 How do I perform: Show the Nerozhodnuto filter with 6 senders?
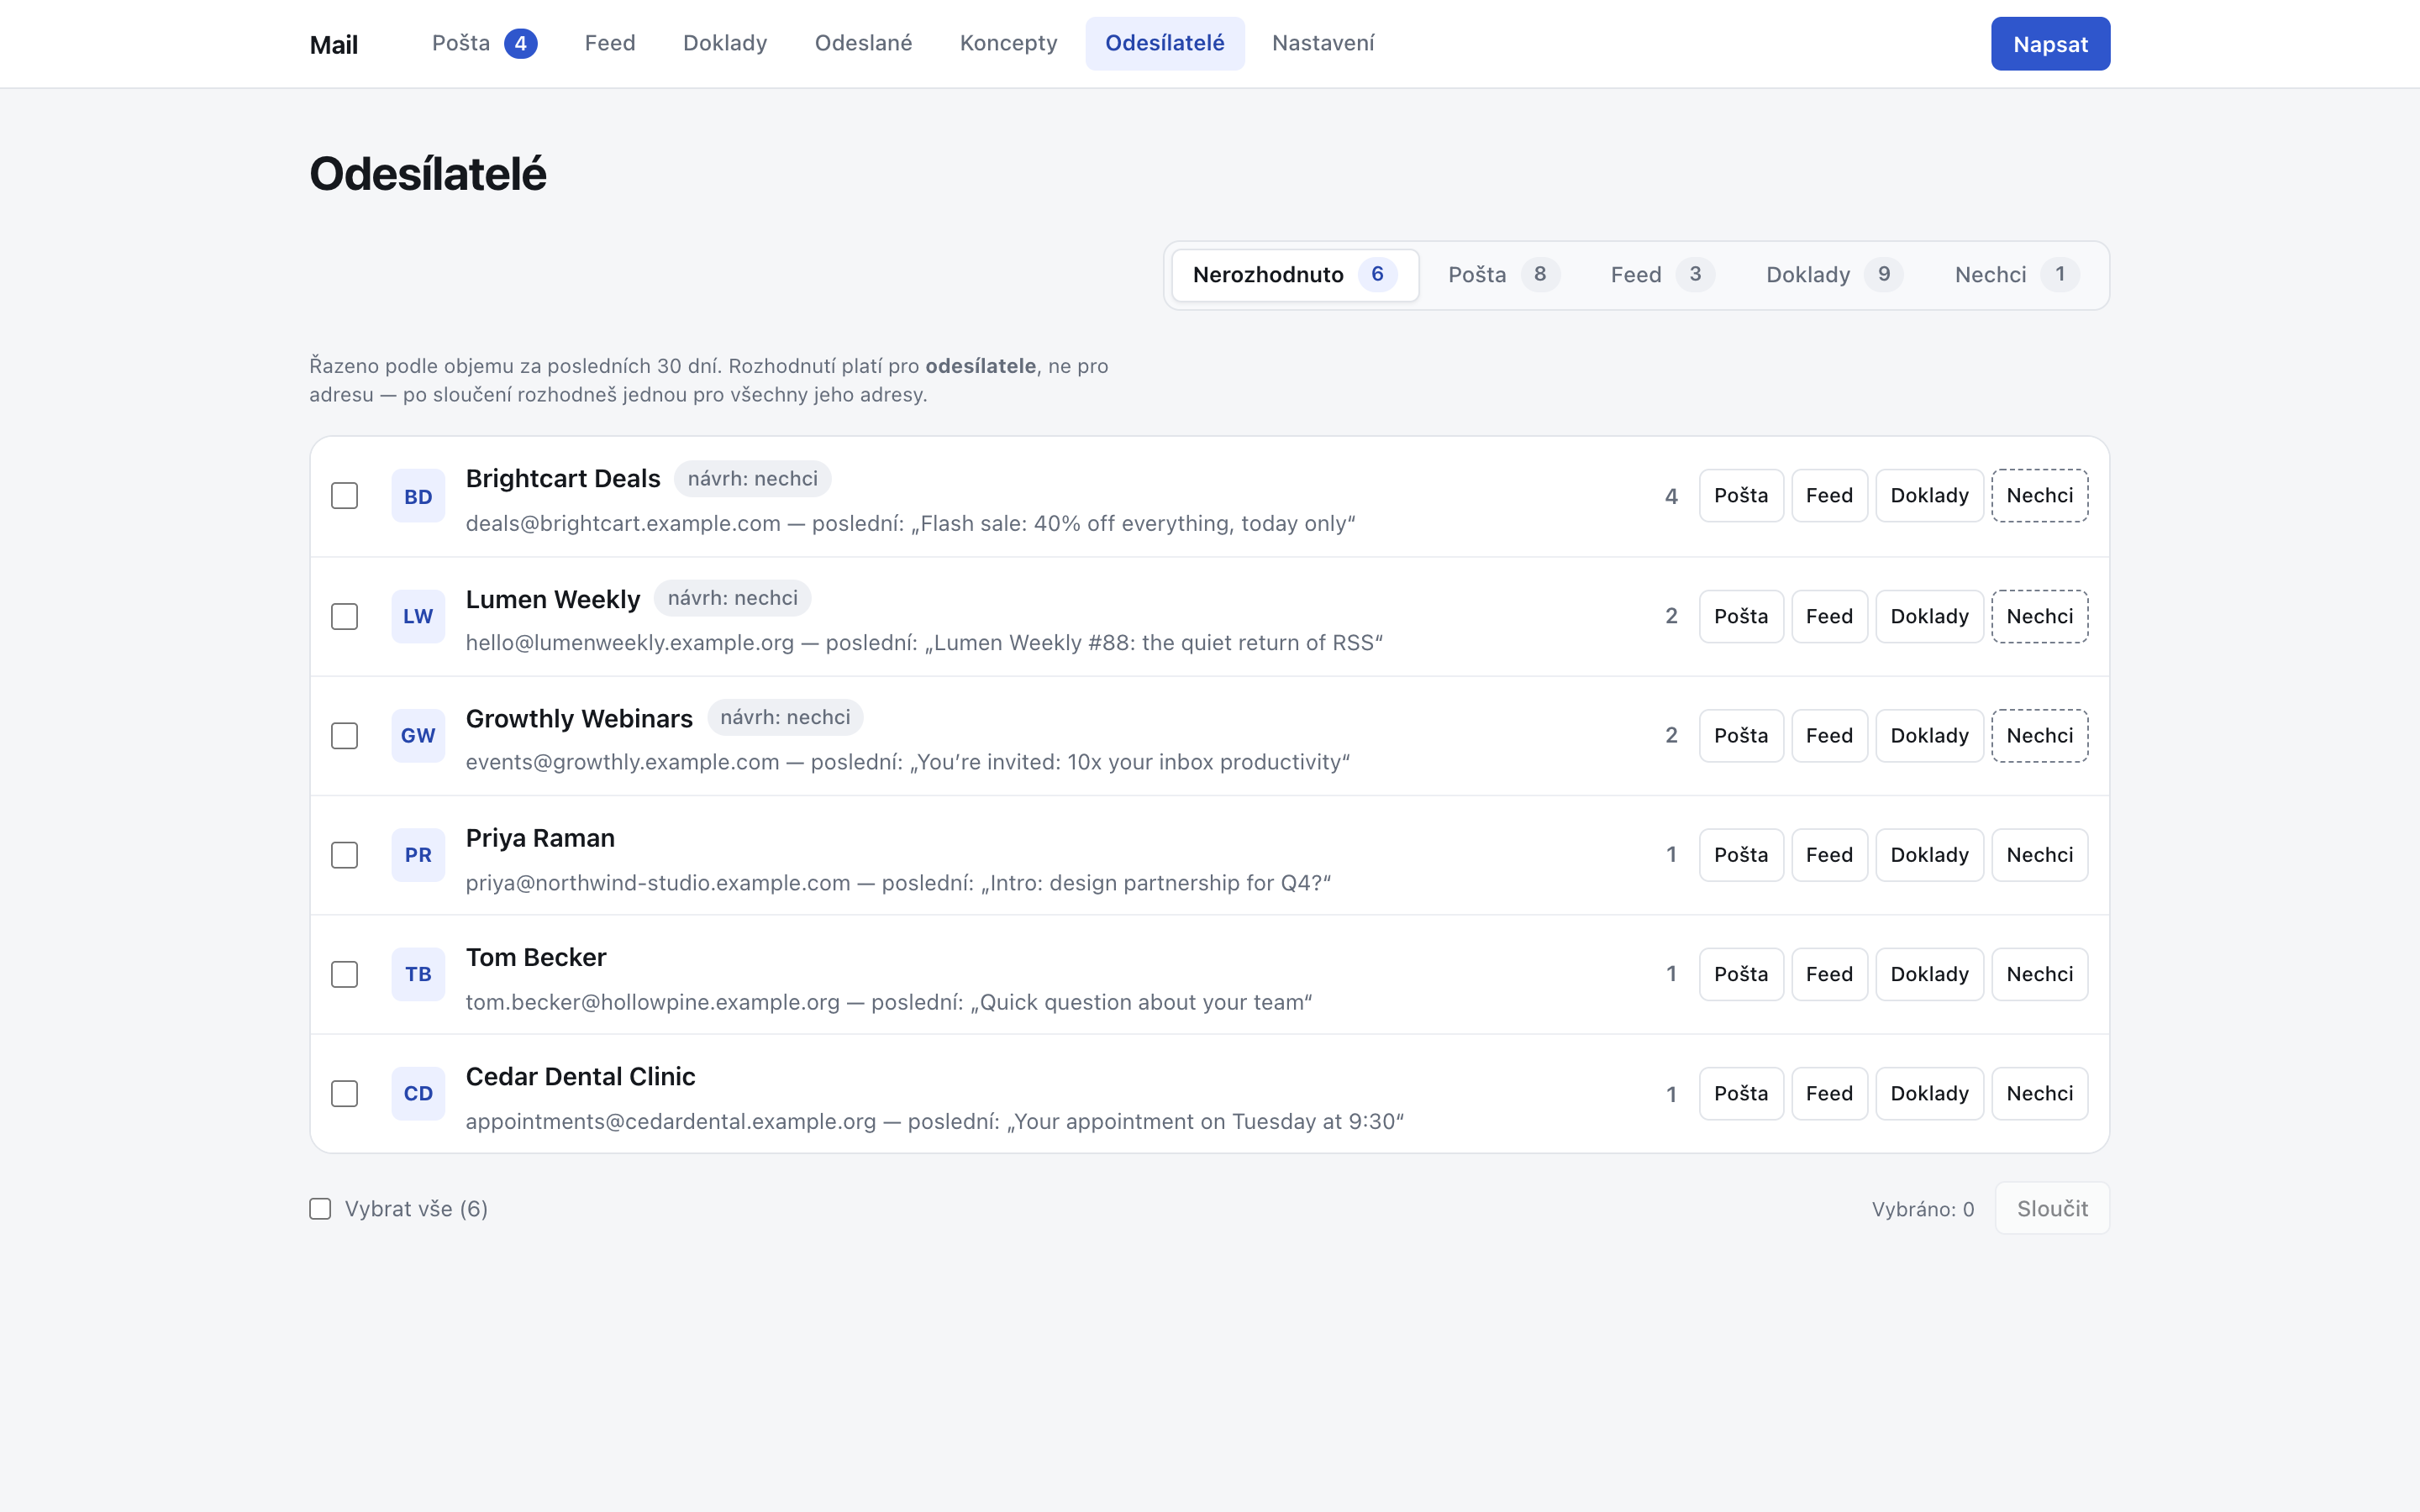click(1295, 275)
